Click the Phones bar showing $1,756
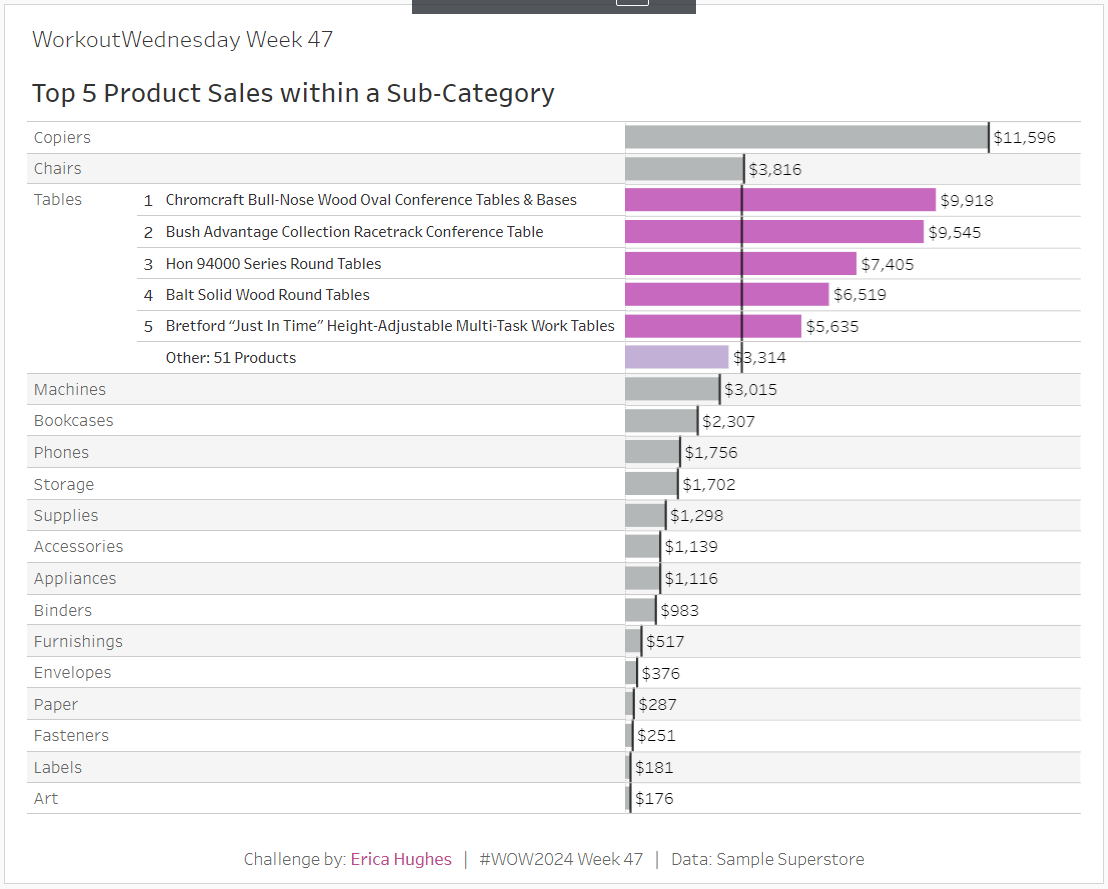The width and height of the screenshot is (1108, 889). [x=652, y=452]
